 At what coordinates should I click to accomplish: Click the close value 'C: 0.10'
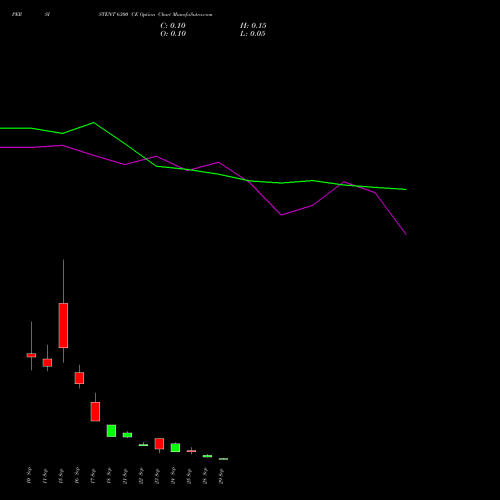point(173,26)
